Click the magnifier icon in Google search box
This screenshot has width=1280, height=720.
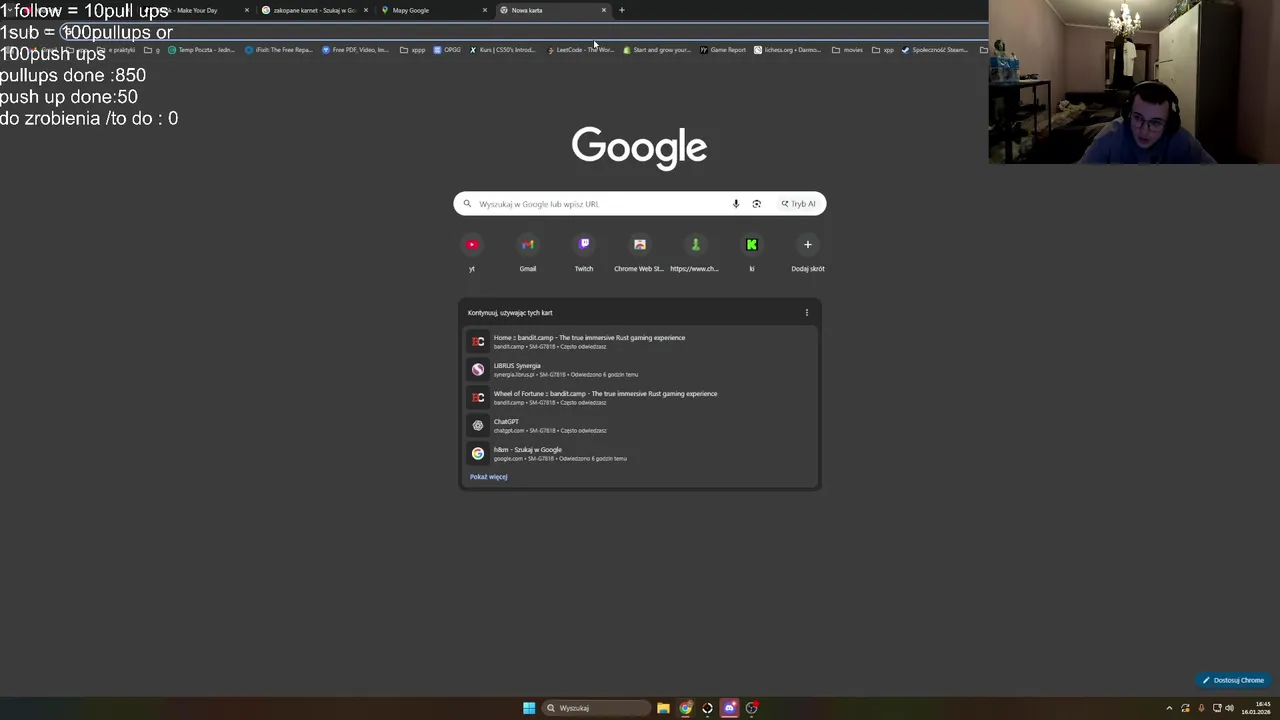point(467,204)
